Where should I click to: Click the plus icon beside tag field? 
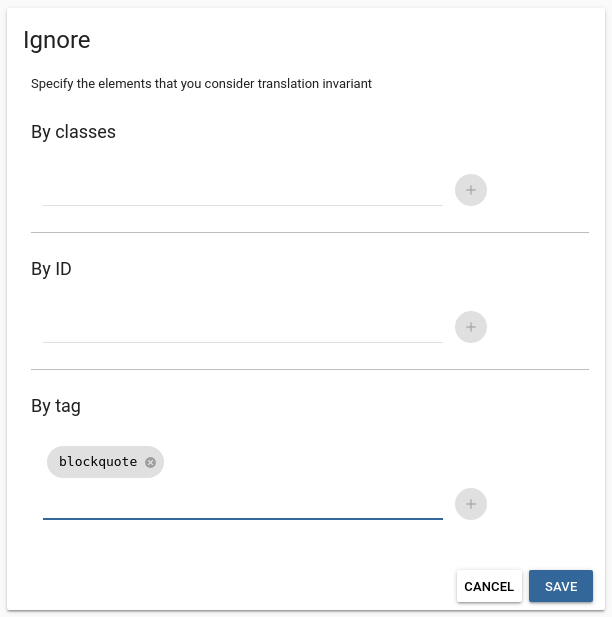coord(470,504)
